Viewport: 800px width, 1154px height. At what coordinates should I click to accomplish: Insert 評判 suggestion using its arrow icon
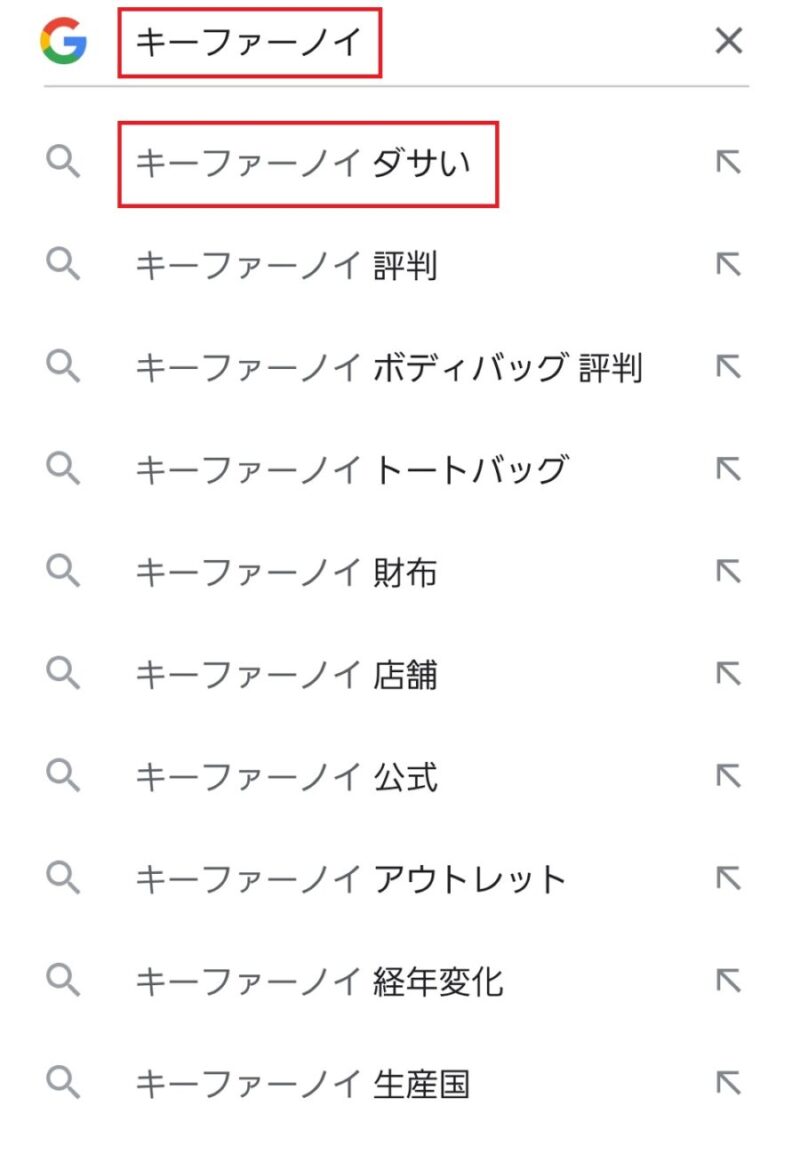pyautogui.click(x=729, y=264)
